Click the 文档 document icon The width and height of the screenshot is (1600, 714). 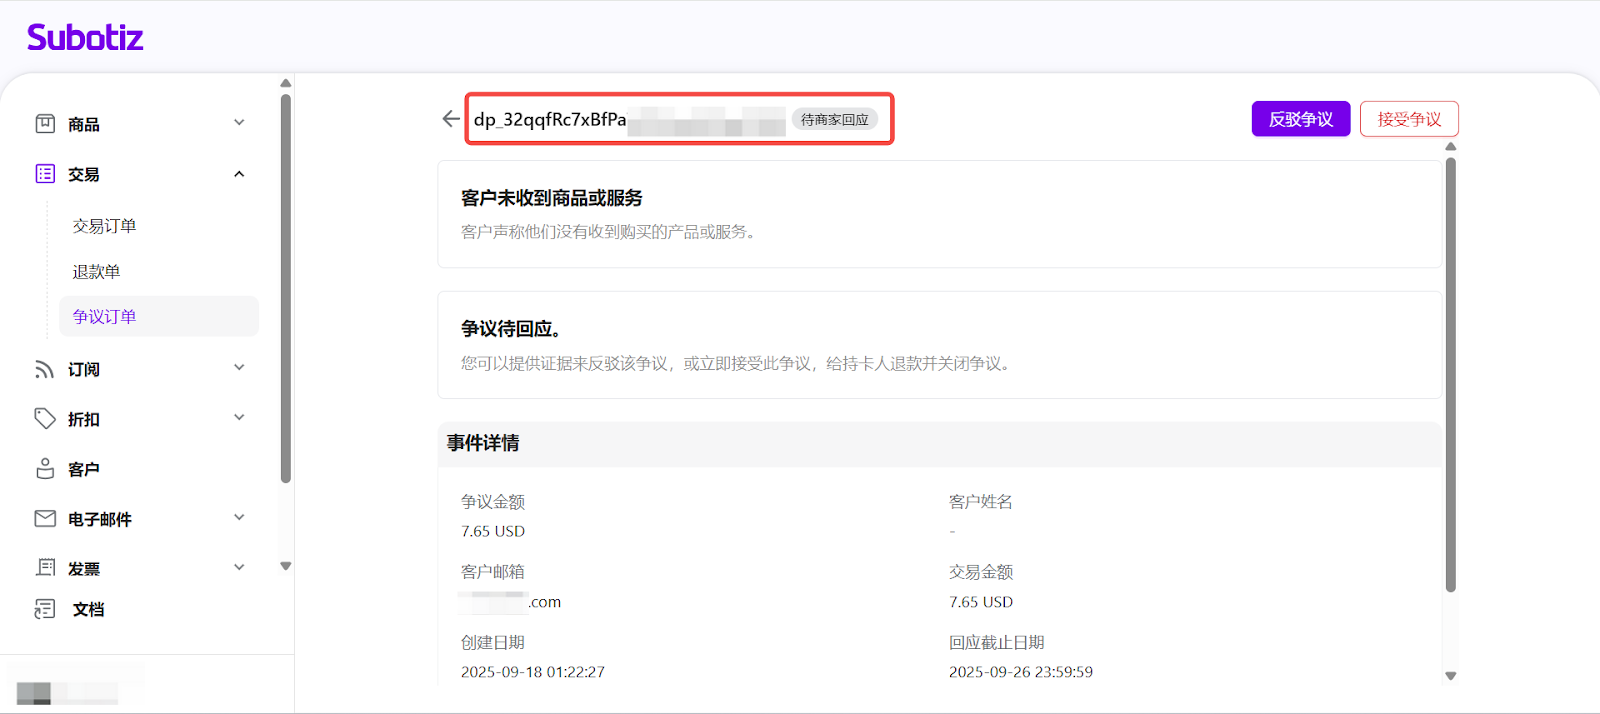click(45, 609)
